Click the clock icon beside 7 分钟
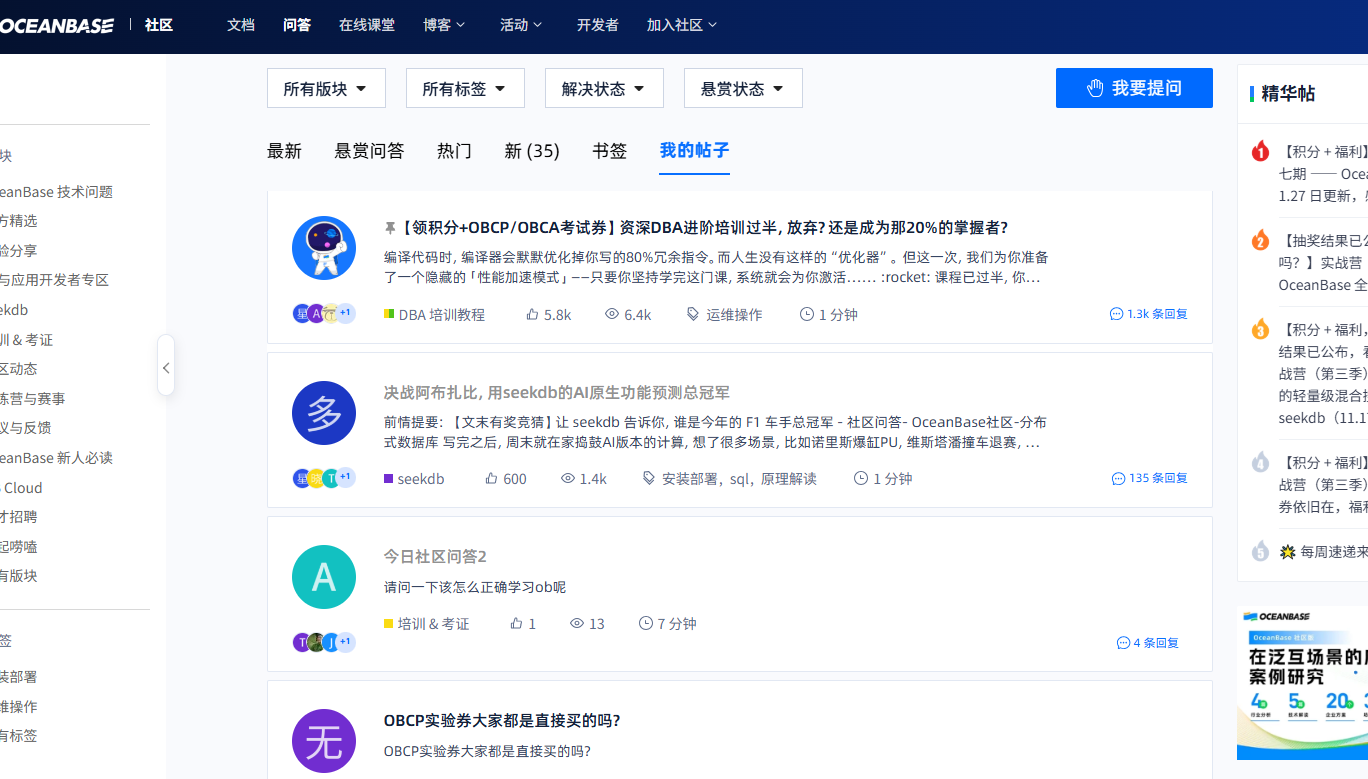Viewport: 1368px width, 779px height. pyautogui.click(x=646, y=624)
